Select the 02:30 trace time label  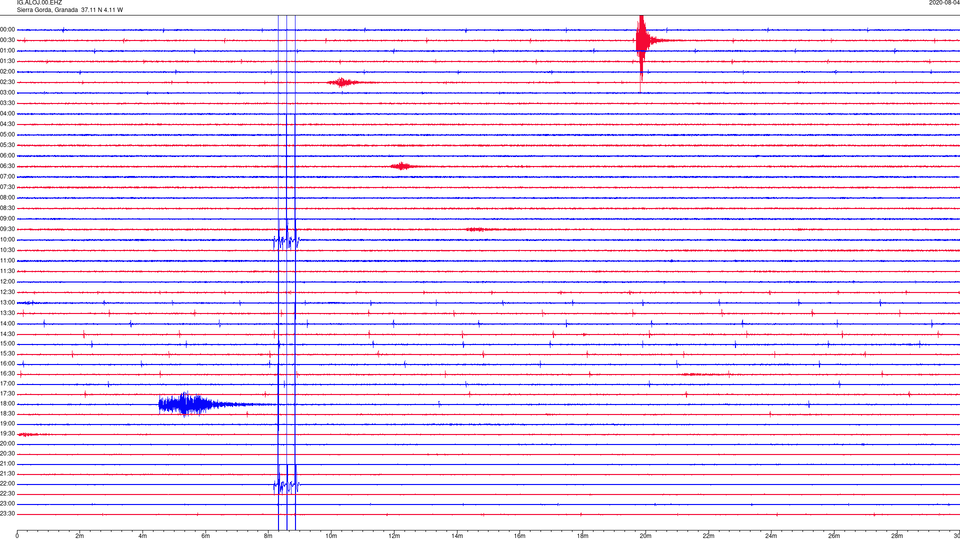pyautogui.click(x=7, y=82)
